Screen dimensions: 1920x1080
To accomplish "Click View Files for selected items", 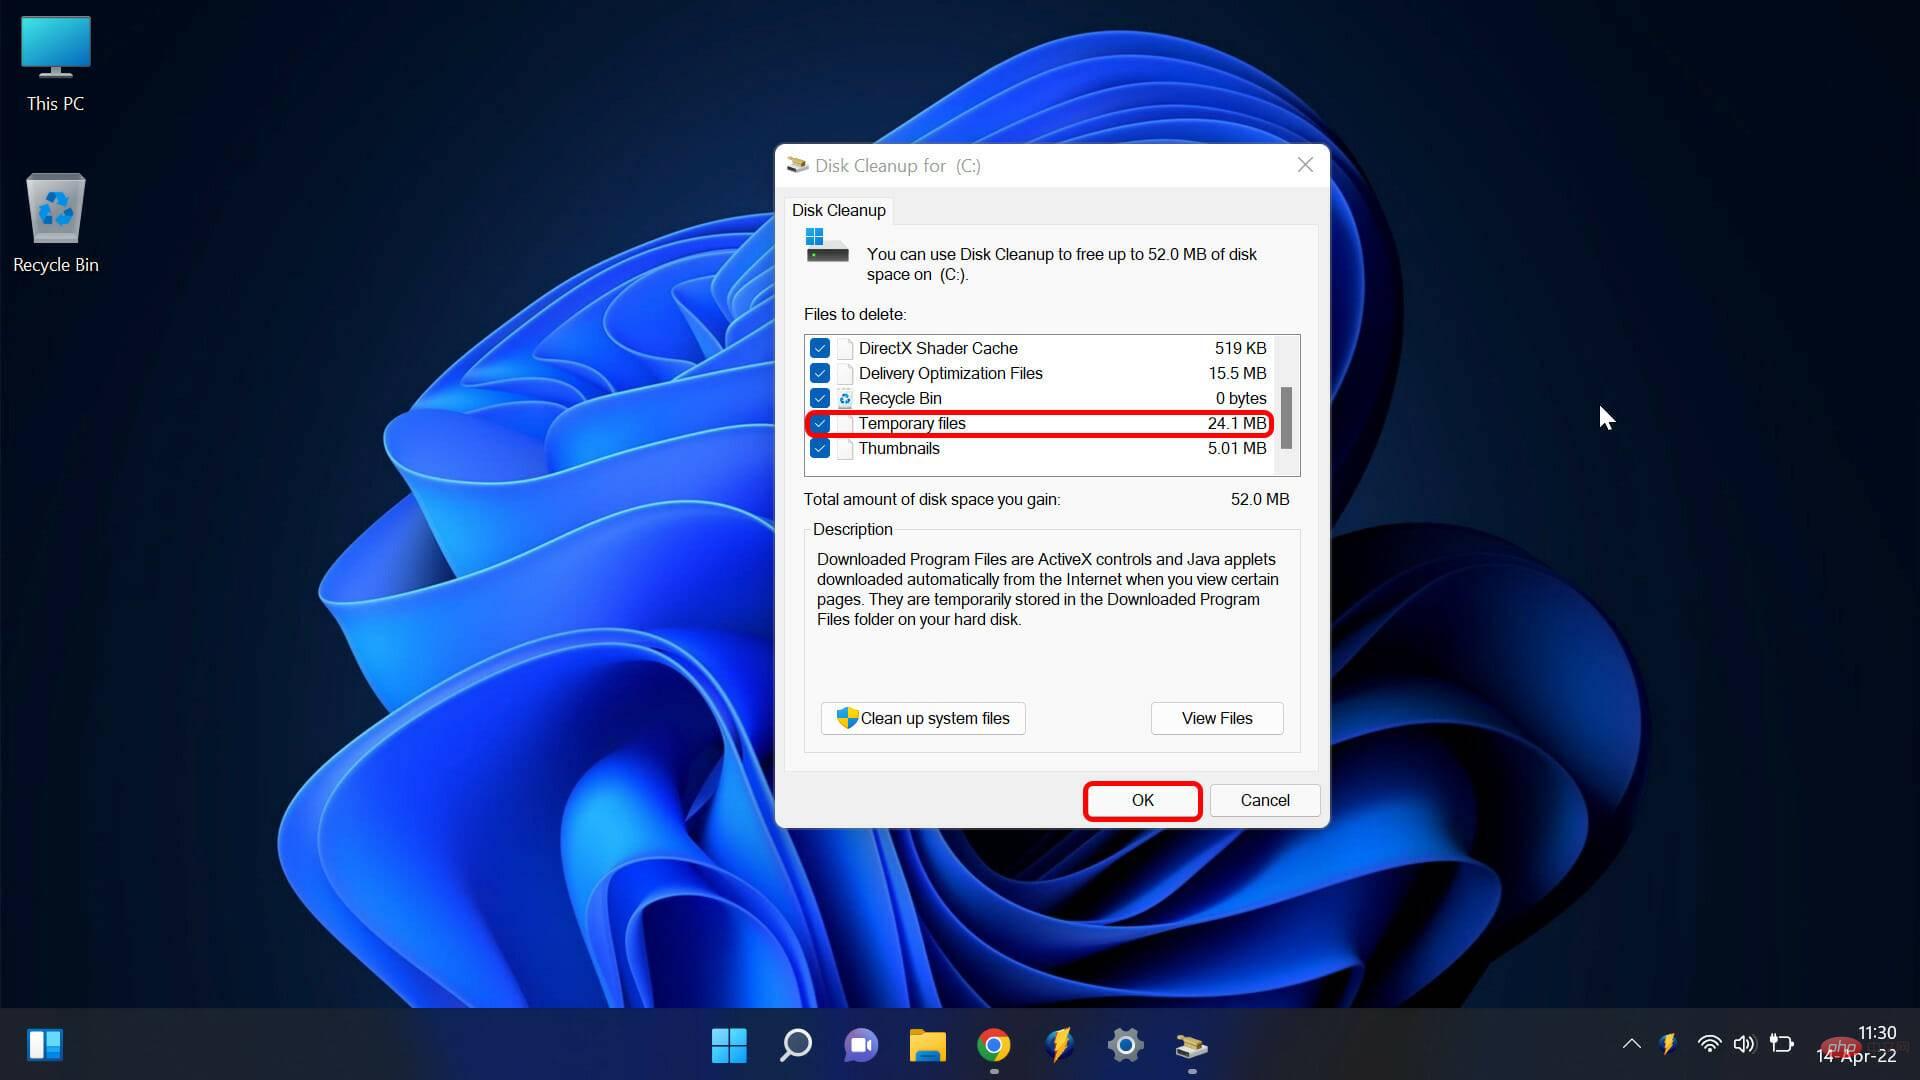I will 1216,717.
